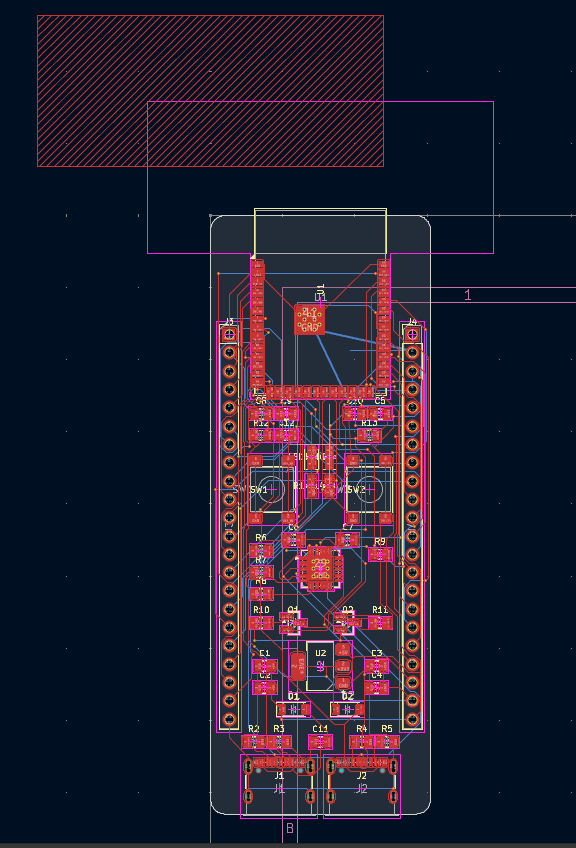The image size is (576, 848).
Task: Select square pin 1 of left pin header
Action: (229, 335)
